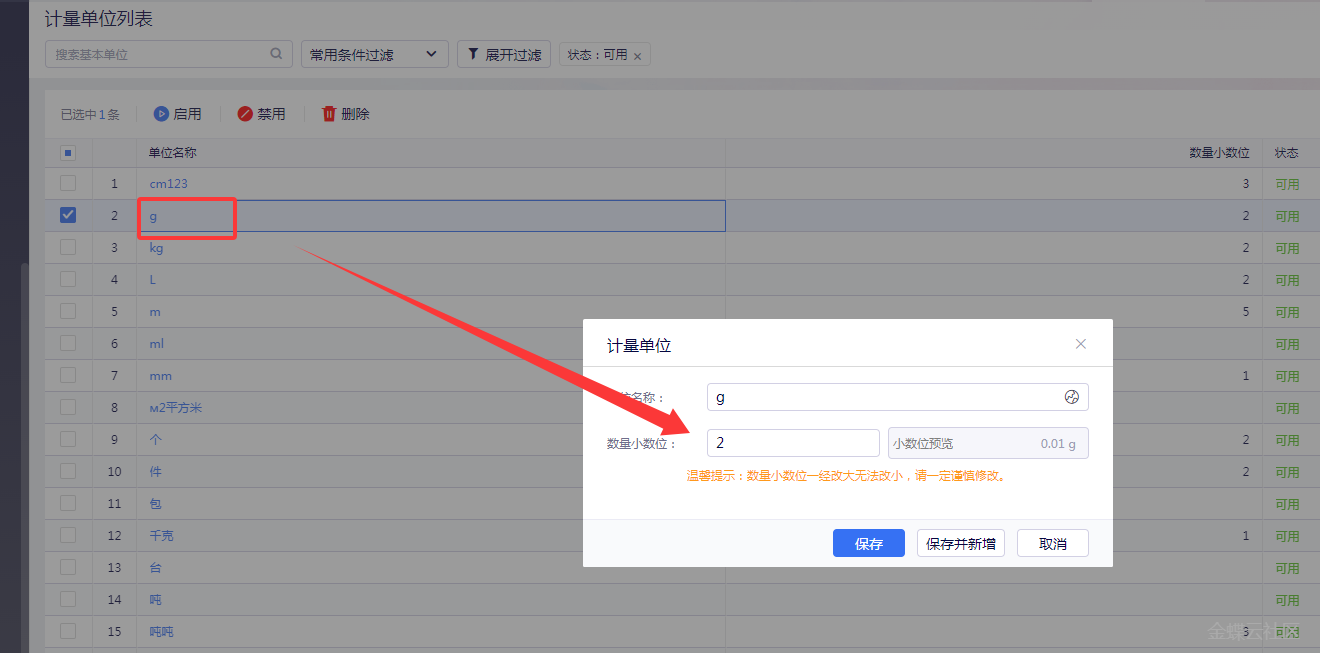This screenshot has height=653, width=1320.
Task: Click the 启用 enable icon
Action: click(161, 114)
